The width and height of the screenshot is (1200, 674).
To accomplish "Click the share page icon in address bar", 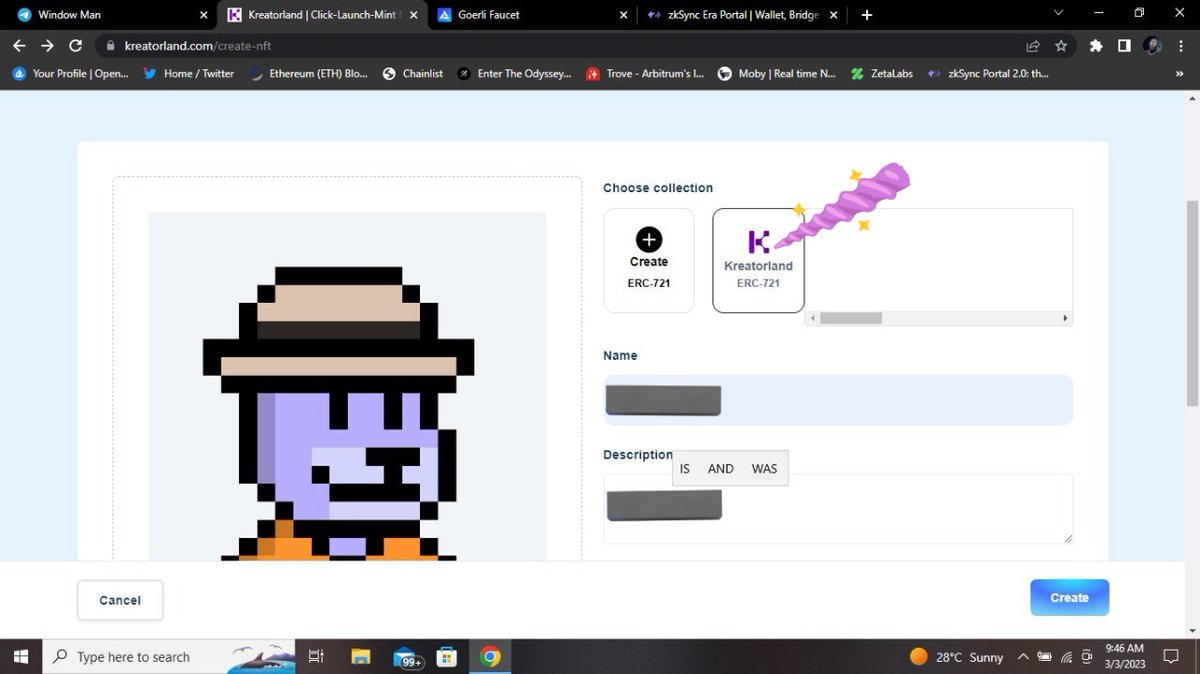I will click(1033, 46).
